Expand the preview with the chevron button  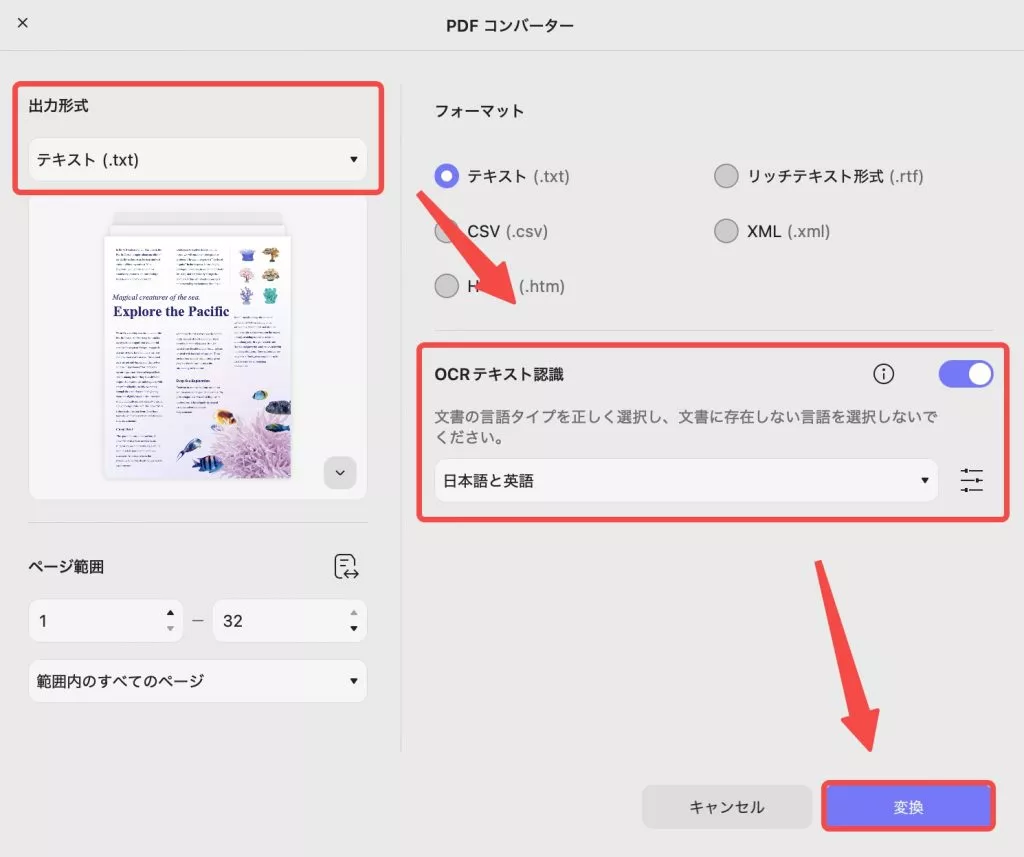pos(340,472)
